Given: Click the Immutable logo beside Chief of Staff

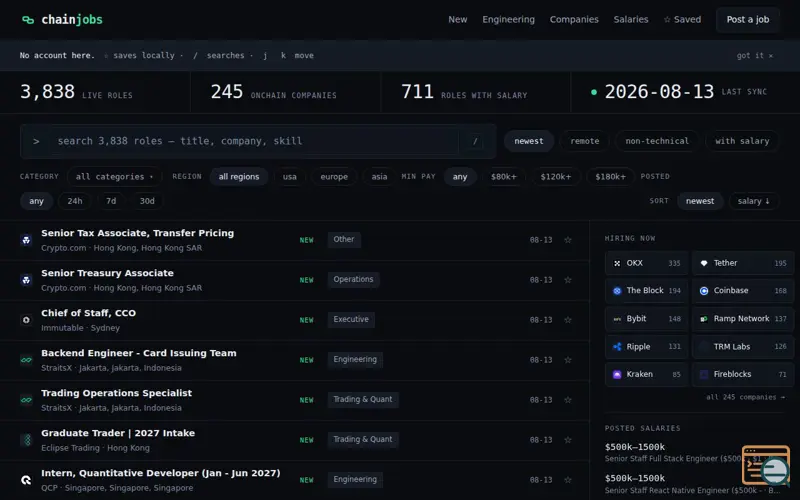Looking at the screenshot, I should click(x=26, y=320).
